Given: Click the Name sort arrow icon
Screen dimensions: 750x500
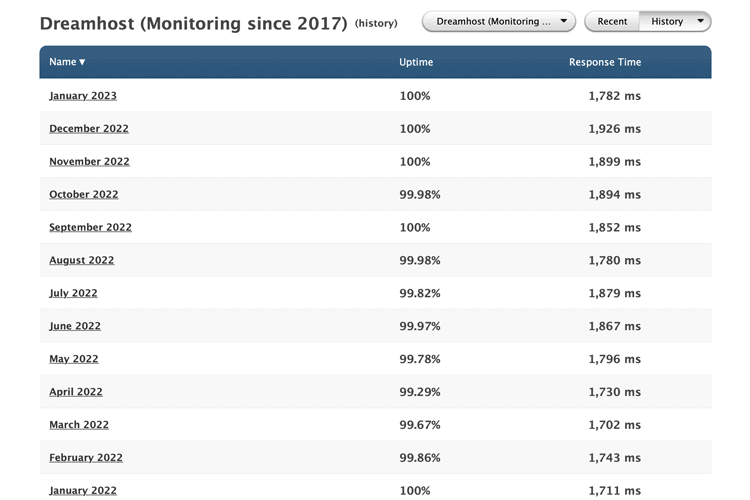Looking at the screenshot, I should pyautogui.click(x=82, y=62).
